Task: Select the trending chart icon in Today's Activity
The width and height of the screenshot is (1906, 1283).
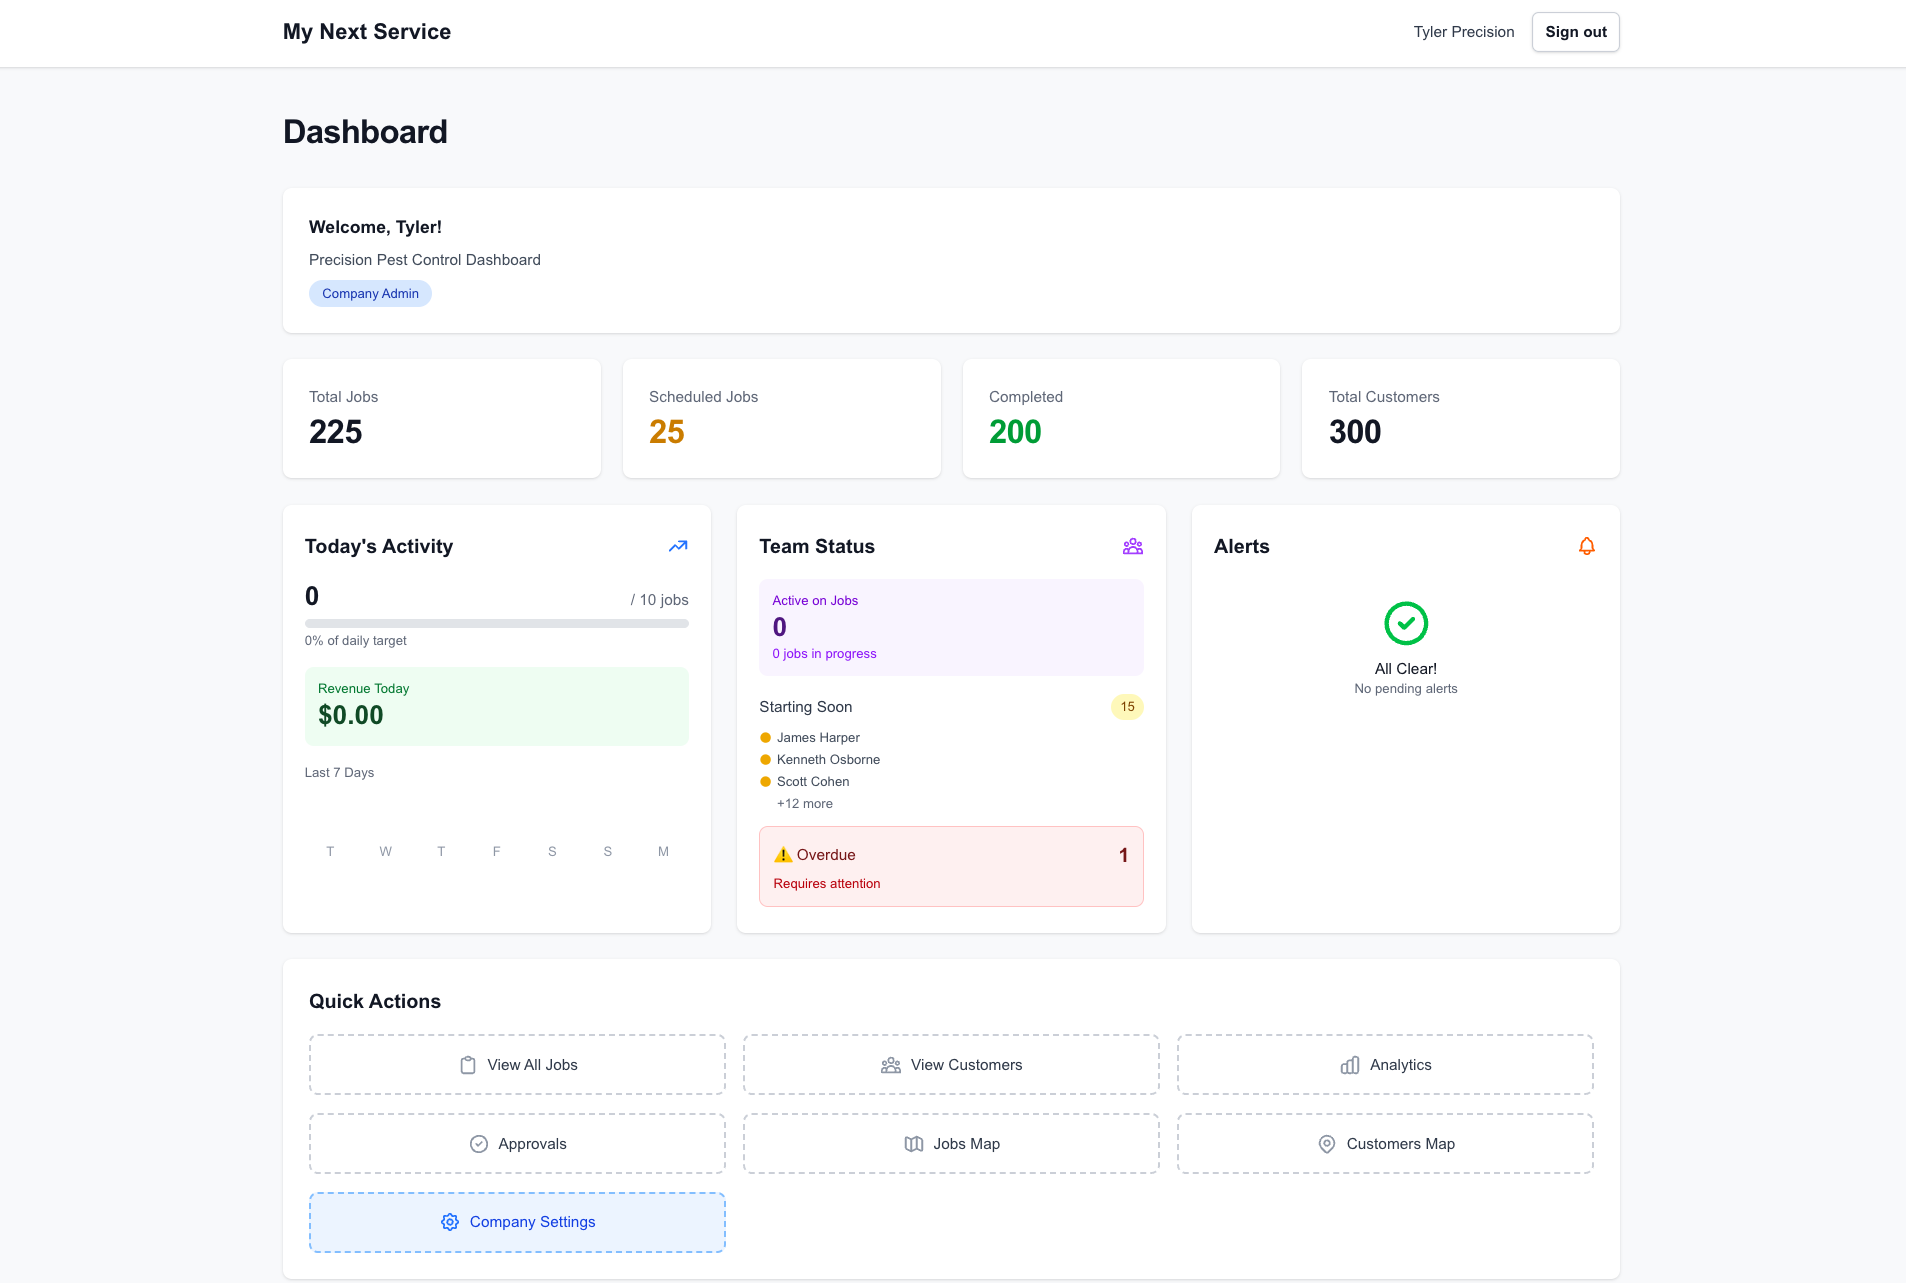Action: 677,546
